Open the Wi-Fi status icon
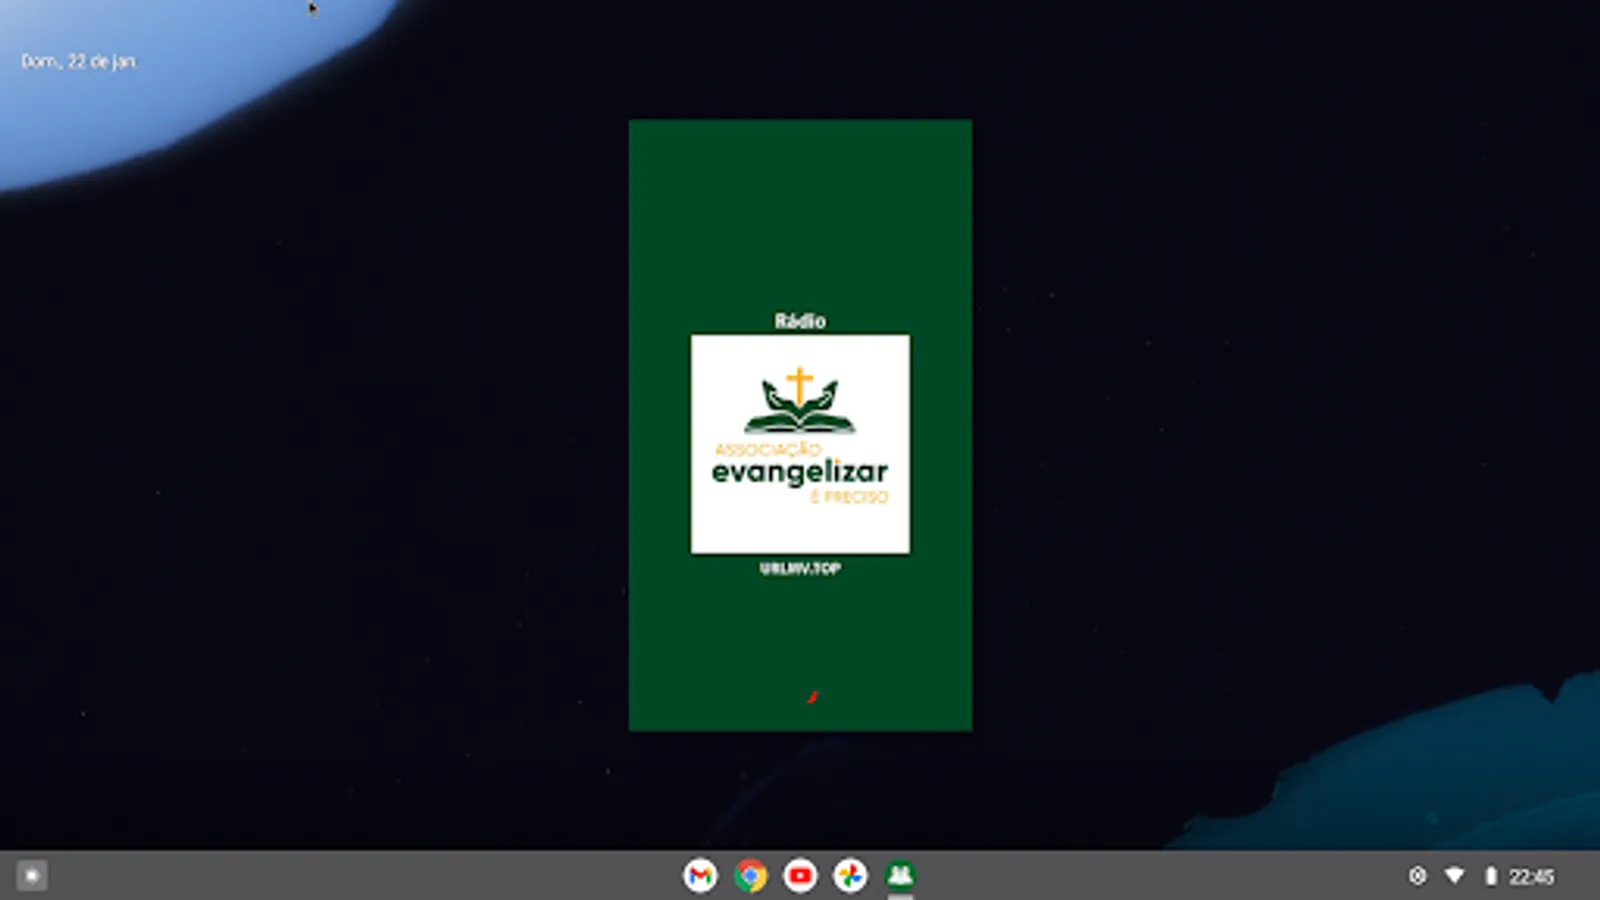 tap(1454, 876)
